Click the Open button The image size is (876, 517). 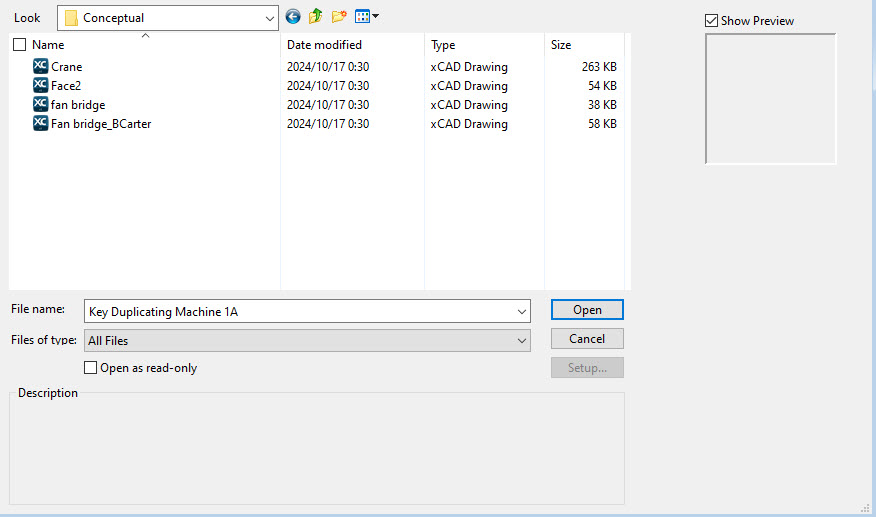pyautogui.click(x=587, y=310)
